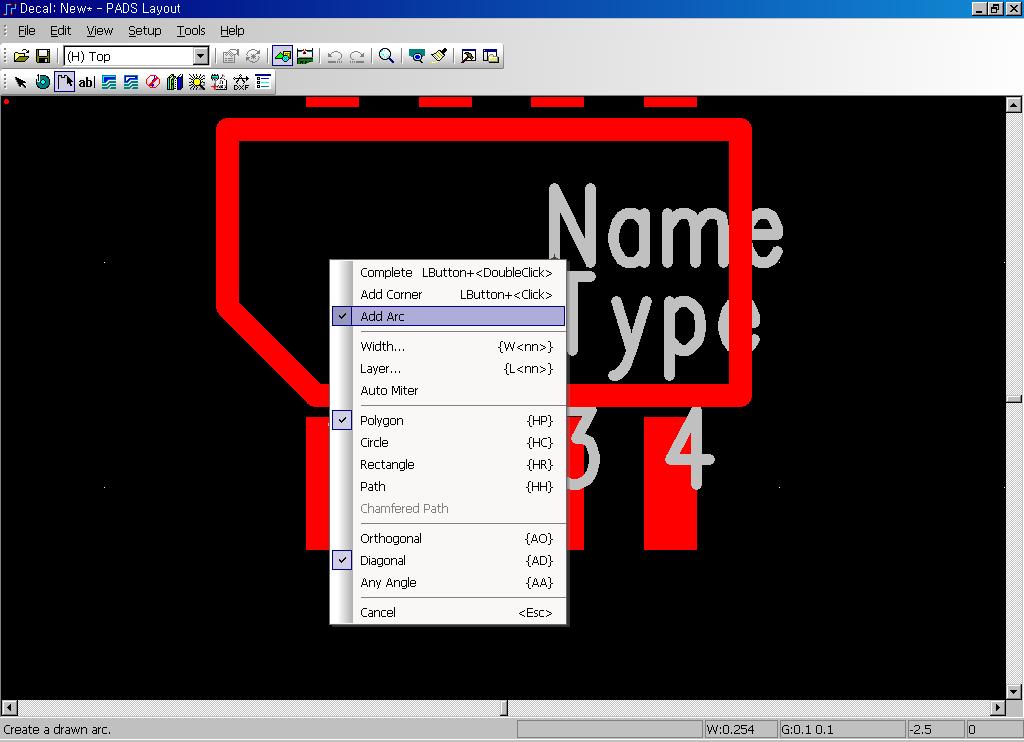Enable Auto Miter in context menu
Viewport: 1024px width, 742px height.
[448, 391]
